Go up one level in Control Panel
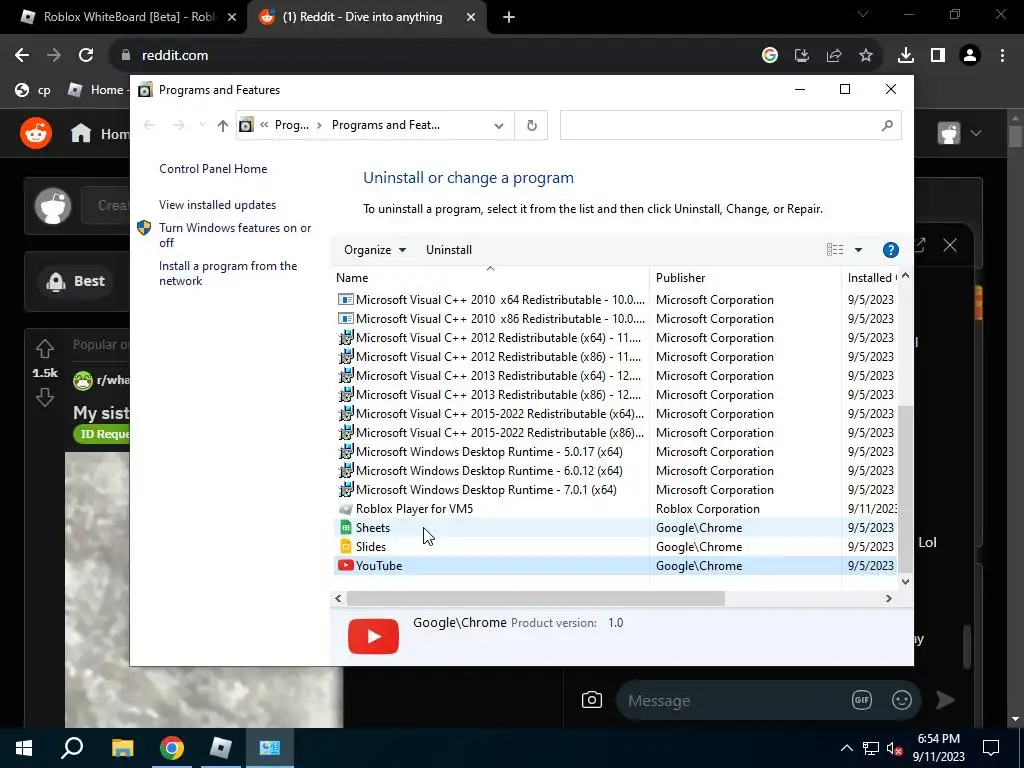The width and height of the screenshot is (1024, 768). (x=223, y=125)
